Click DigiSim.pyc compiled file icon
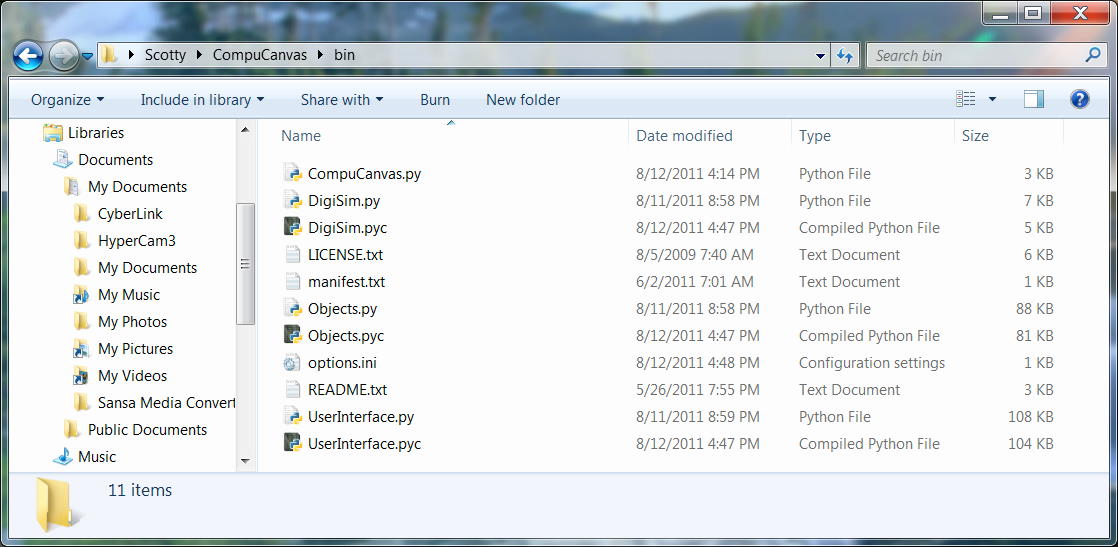The height and width of the screenshot is (547, 1118). (x=292, y=228)
